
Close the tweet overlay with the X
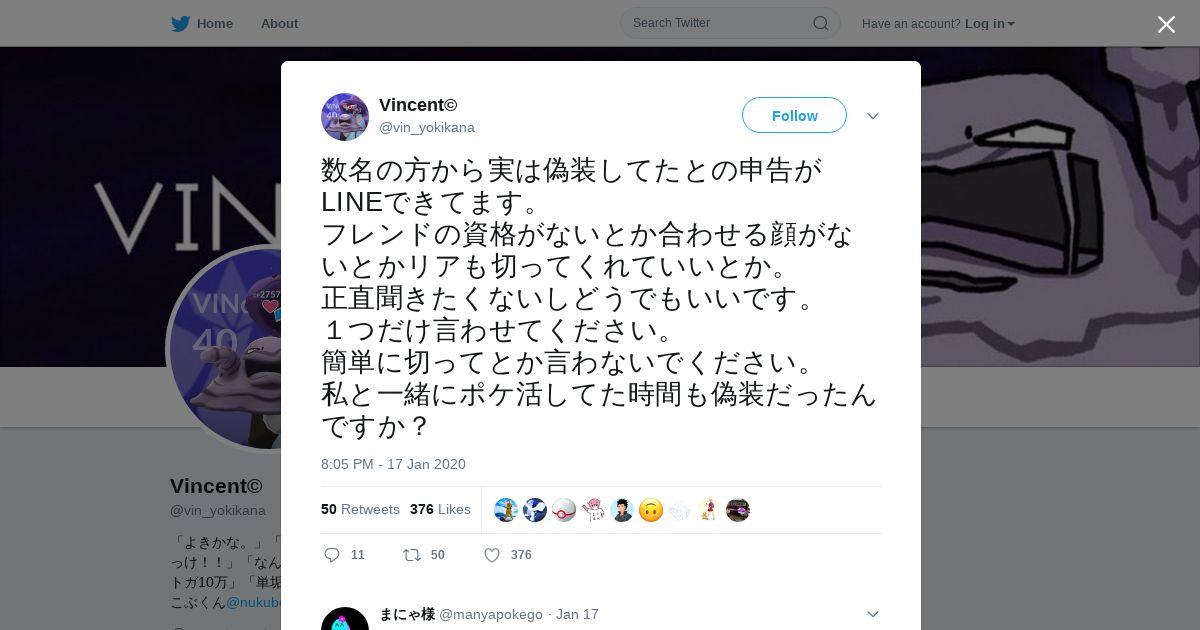click(1166, 24)
